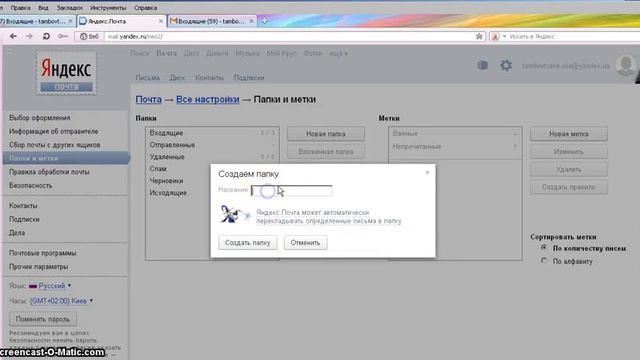The height and width of the screenshot is (360, 640).
Task: Go back with the browser back arrow
Action: (13, 36)
